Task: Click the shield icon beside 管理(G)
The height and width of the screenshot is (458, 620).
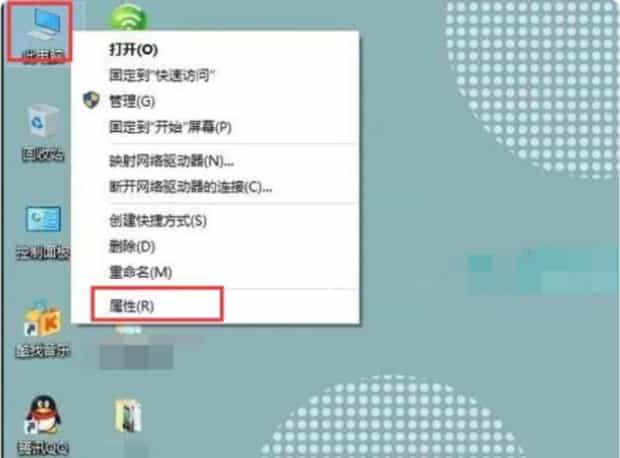Action: [x=91, y=100]
